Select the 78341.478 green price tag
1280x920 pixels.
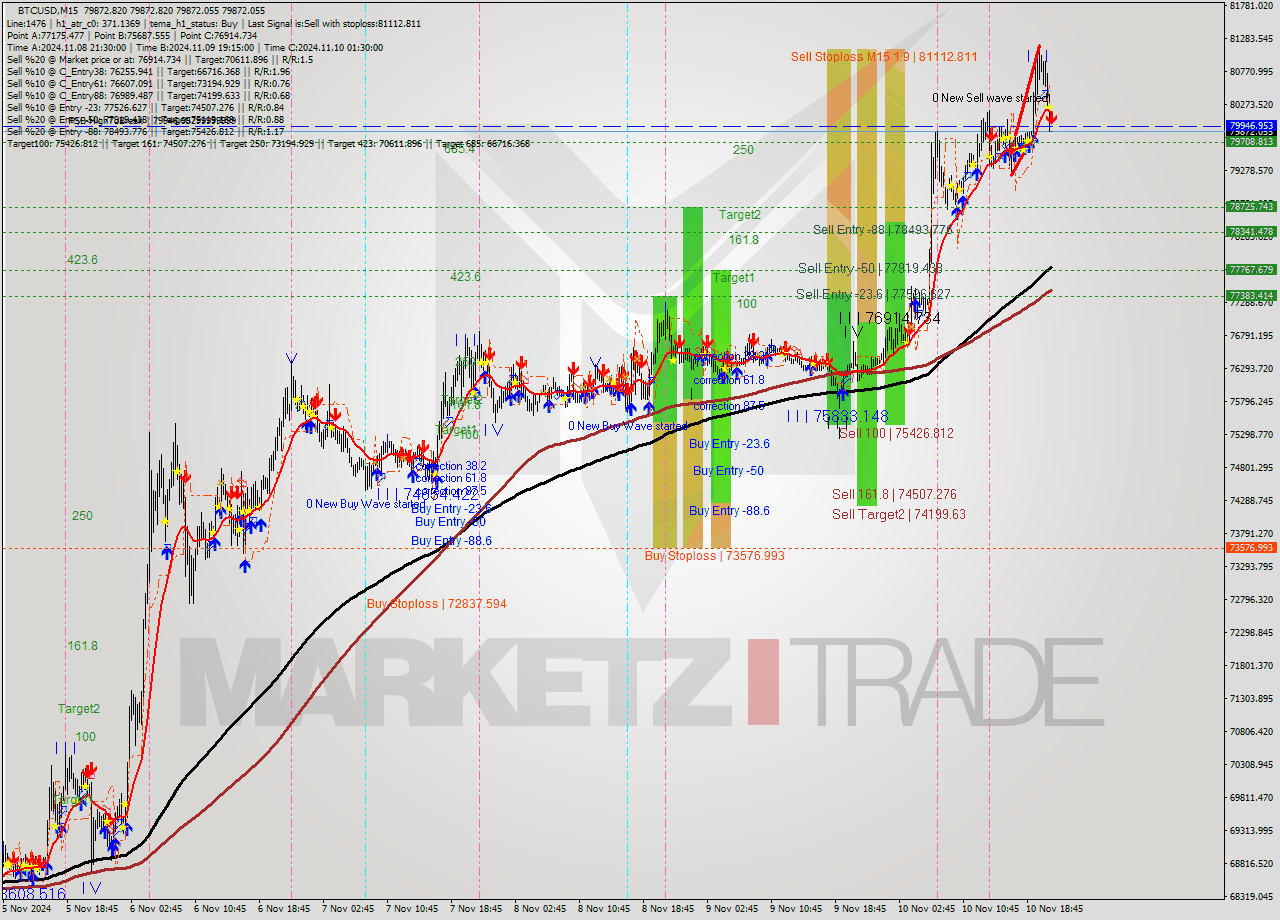[x=1251, y=232]
